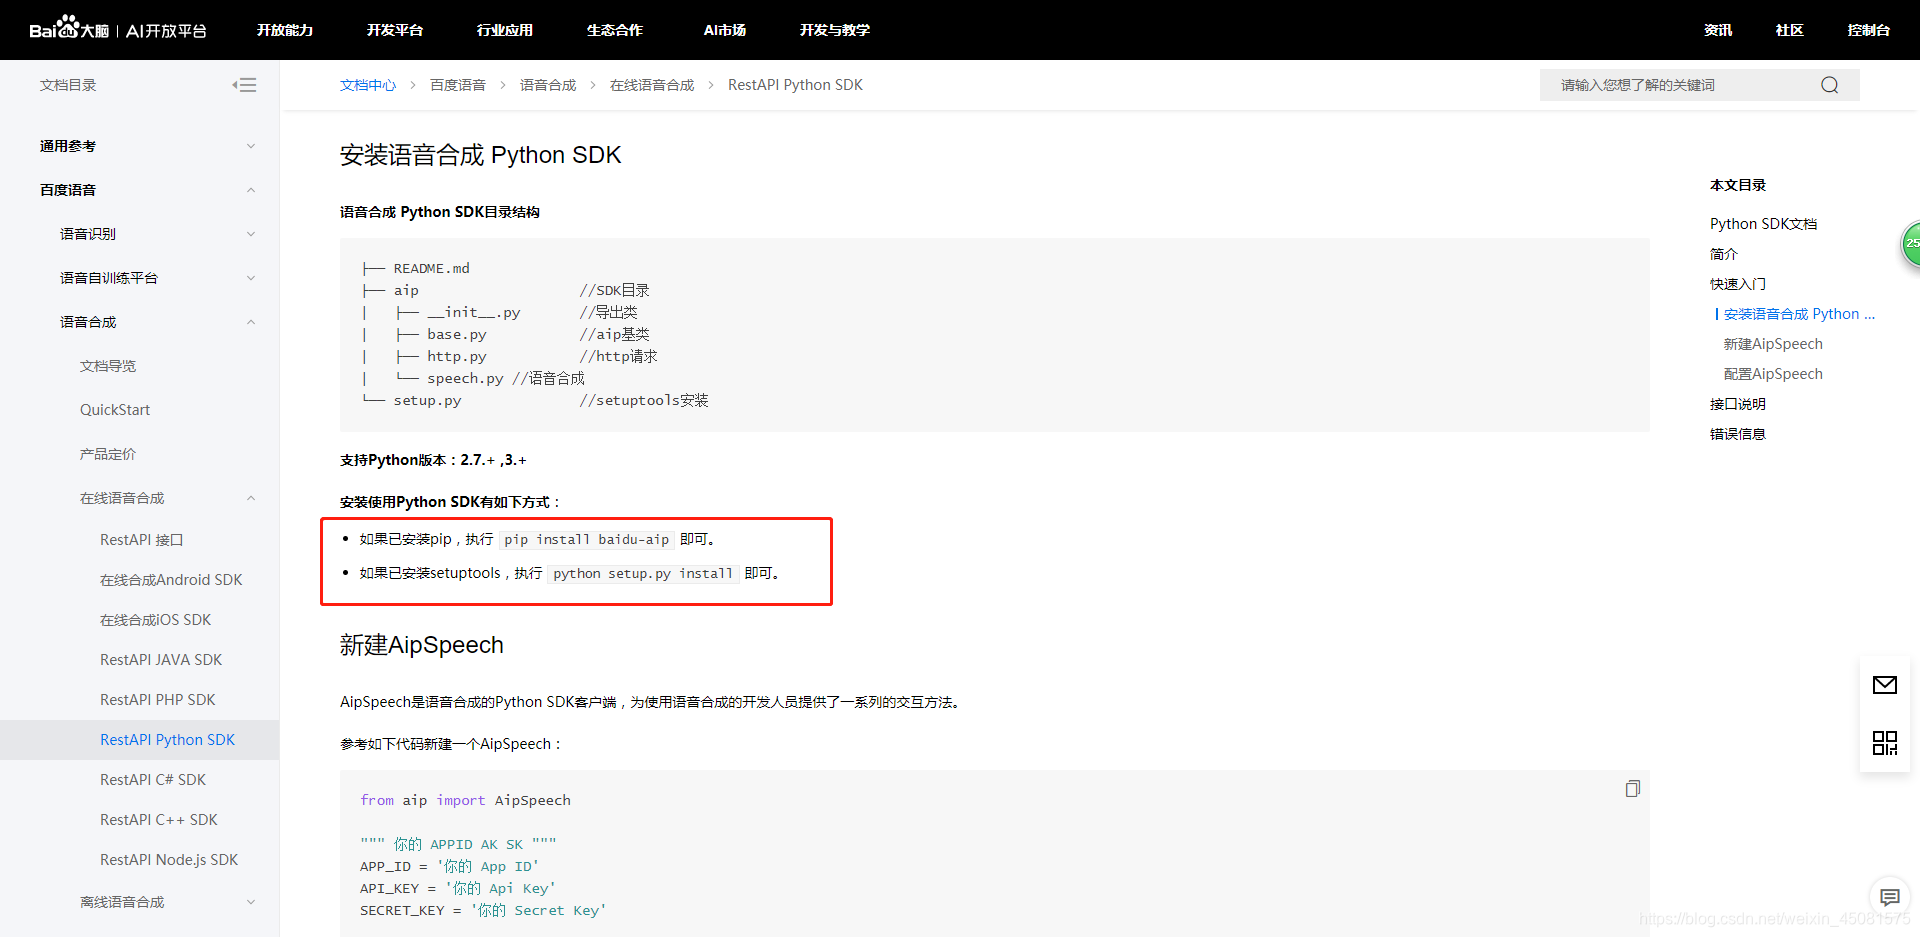
Task: Open the 行业应用 menu
Action: (505, 30)
